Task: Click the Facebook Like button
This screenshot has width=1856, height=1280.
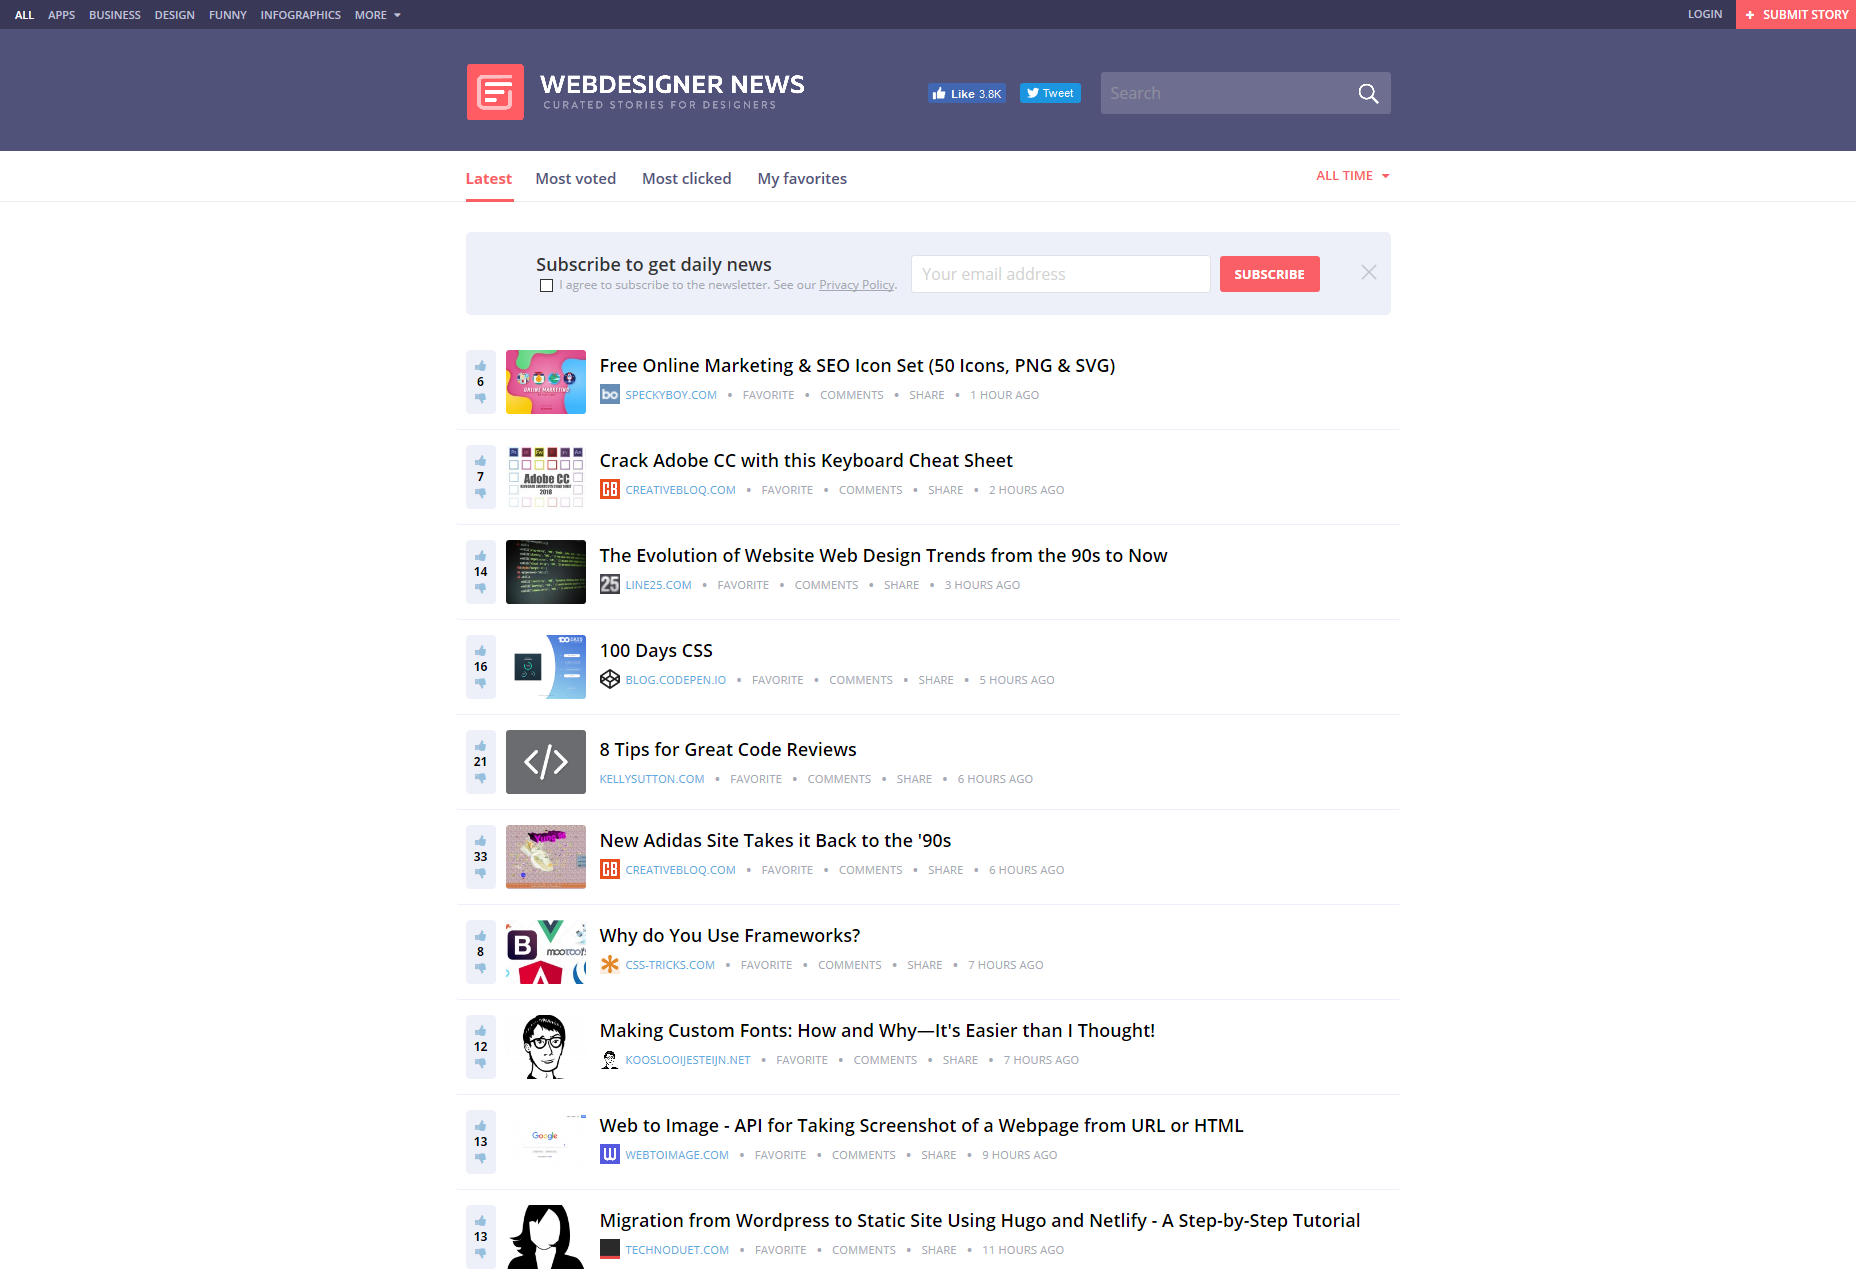Action: [x=966, y=93]
